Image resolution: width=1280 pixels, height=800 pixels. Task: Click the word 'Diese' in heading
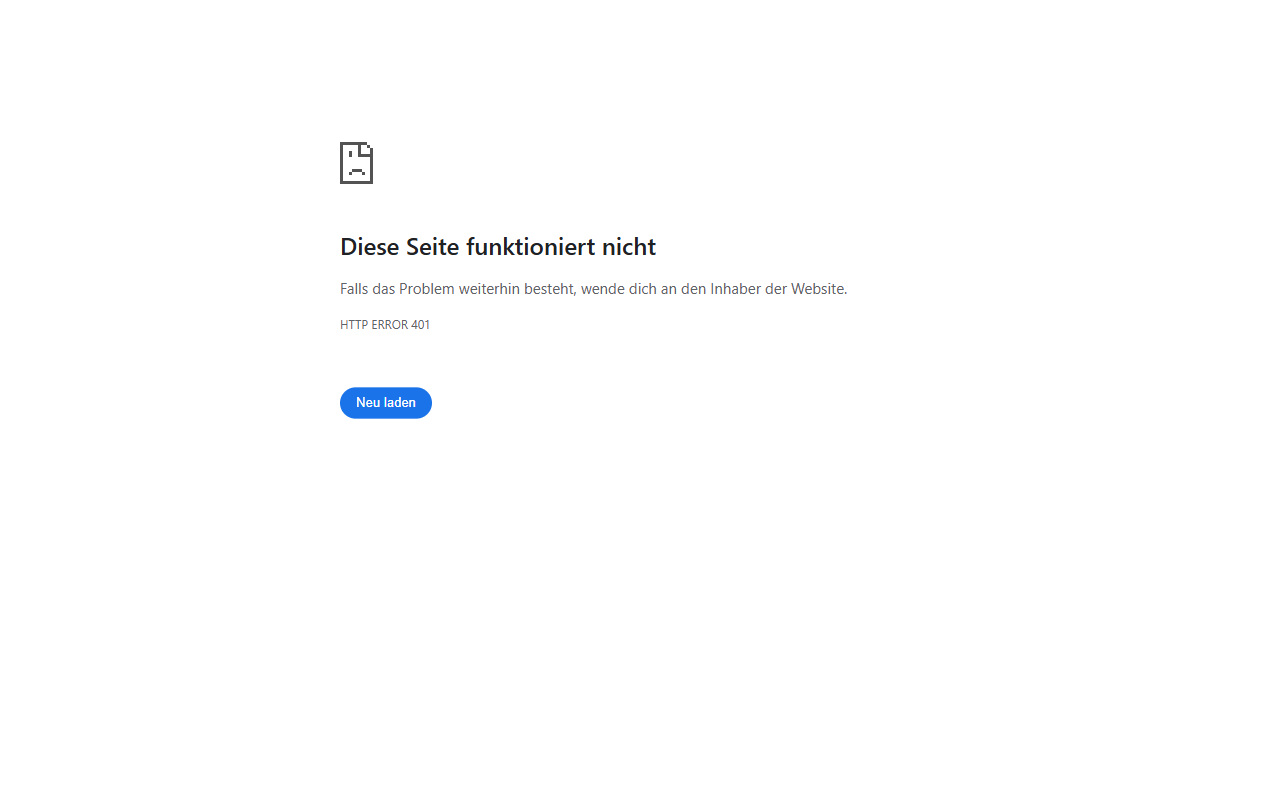pos(370,247)
